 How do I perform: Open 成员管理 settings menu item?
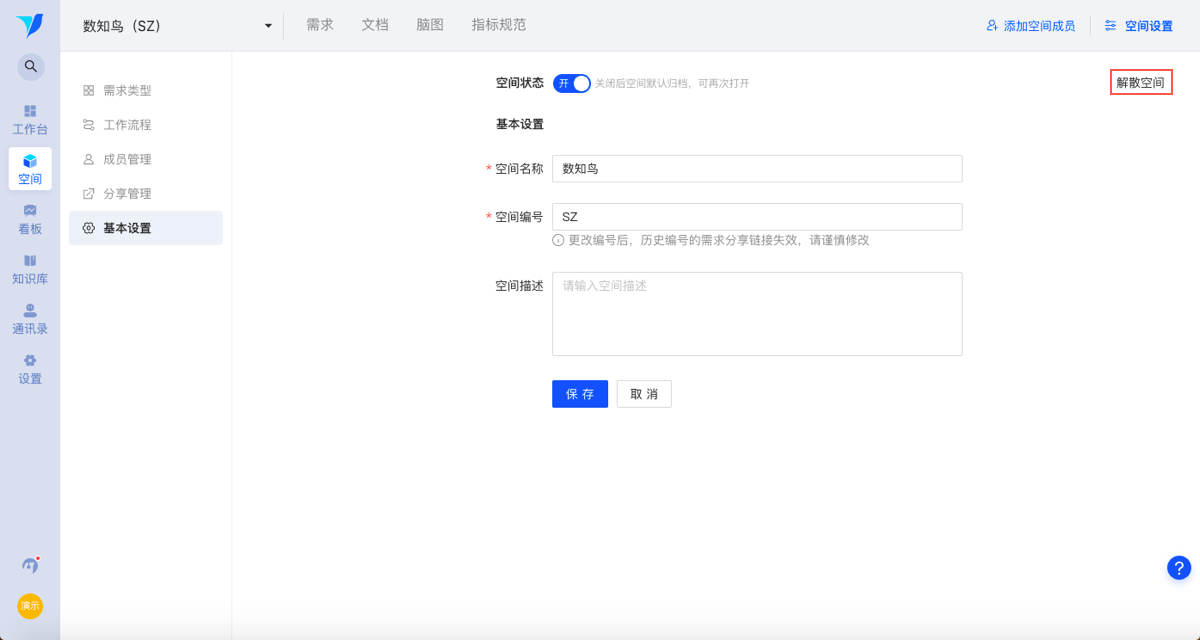146,159
